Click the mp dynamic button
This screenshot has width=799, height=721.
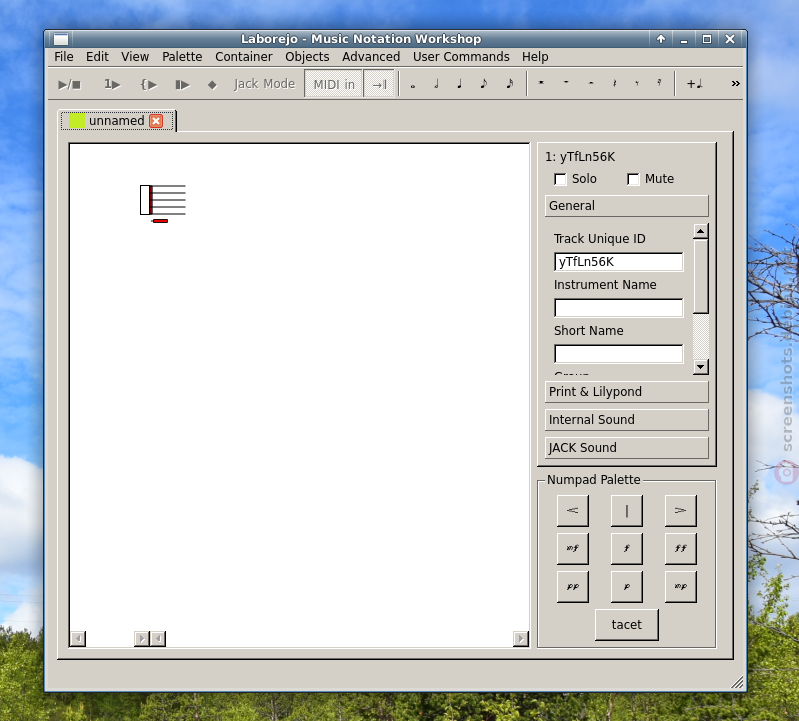click(681, 587)
